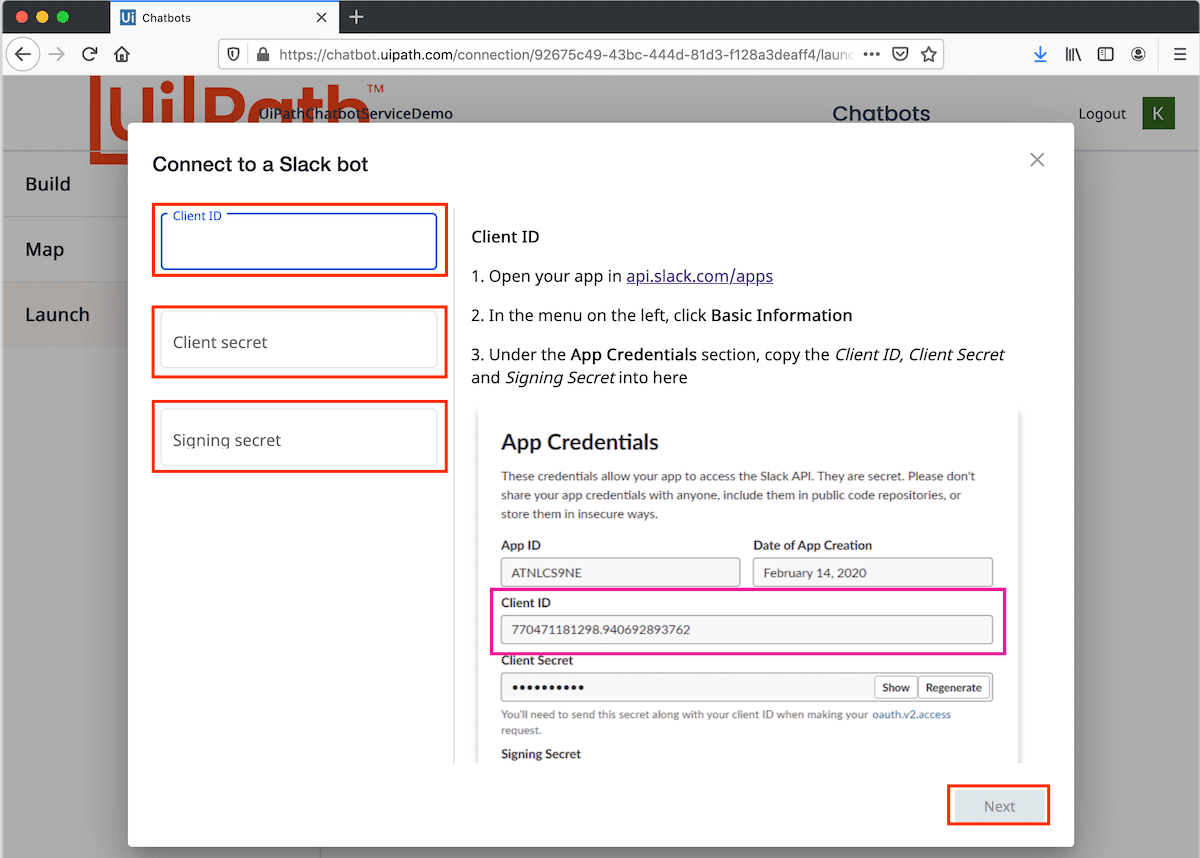Click the Logout link

click(x=1102, y=114)
